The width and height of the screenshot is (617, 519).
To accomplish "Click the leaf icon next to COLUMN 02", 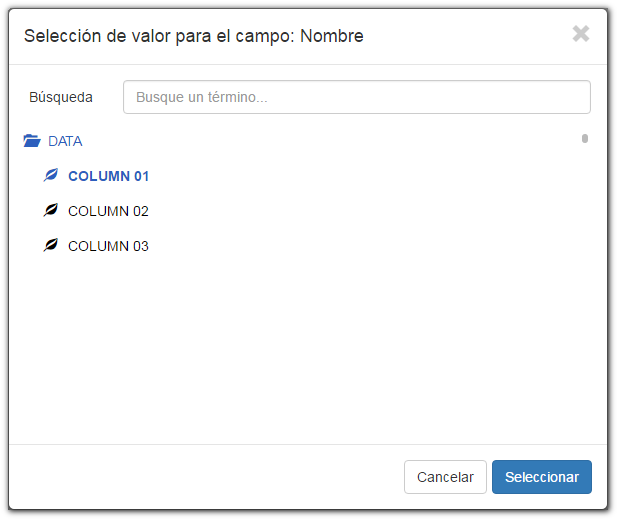I will (x=51, y=210).
